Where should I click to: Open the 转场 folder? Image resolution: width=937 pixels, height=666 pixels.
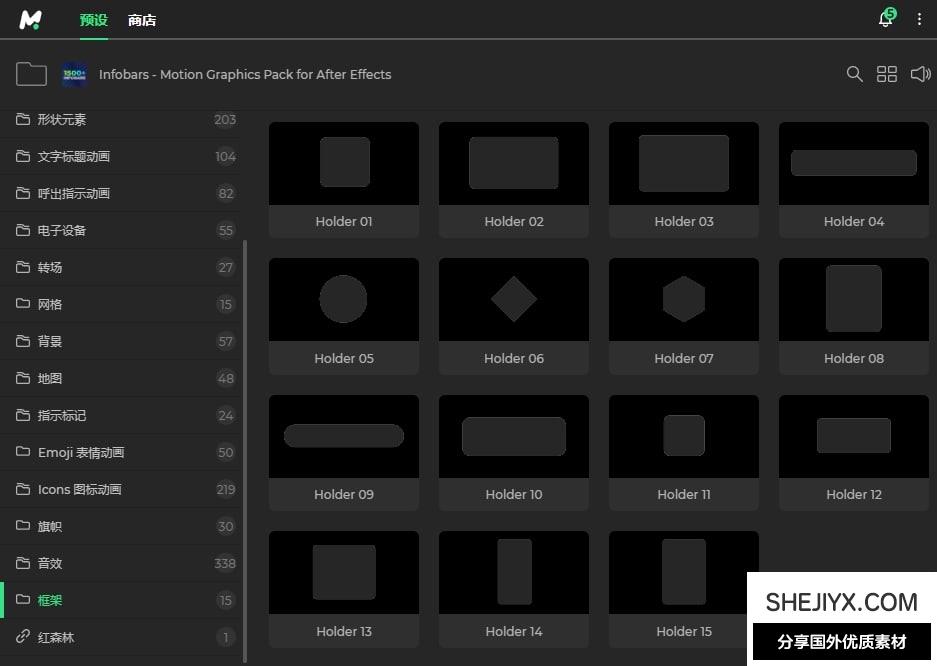tap(50, 267)
